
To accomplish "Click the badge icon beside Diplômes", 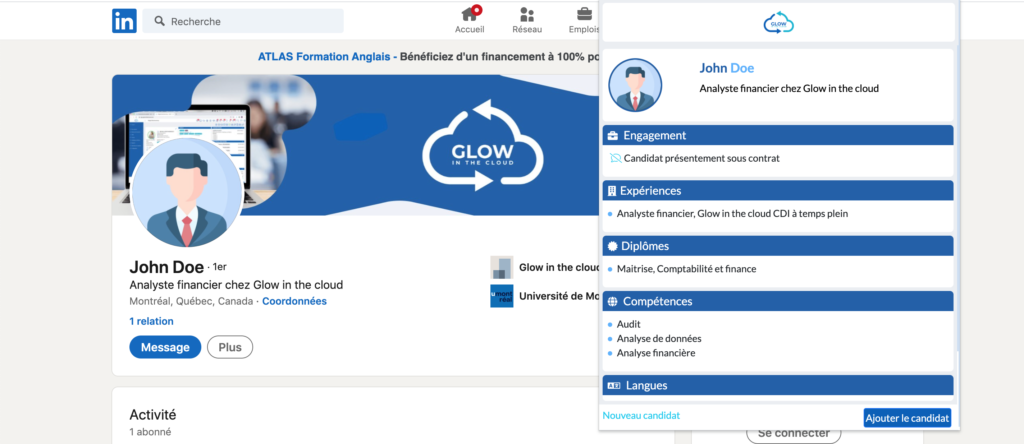I will coord(613,246).
